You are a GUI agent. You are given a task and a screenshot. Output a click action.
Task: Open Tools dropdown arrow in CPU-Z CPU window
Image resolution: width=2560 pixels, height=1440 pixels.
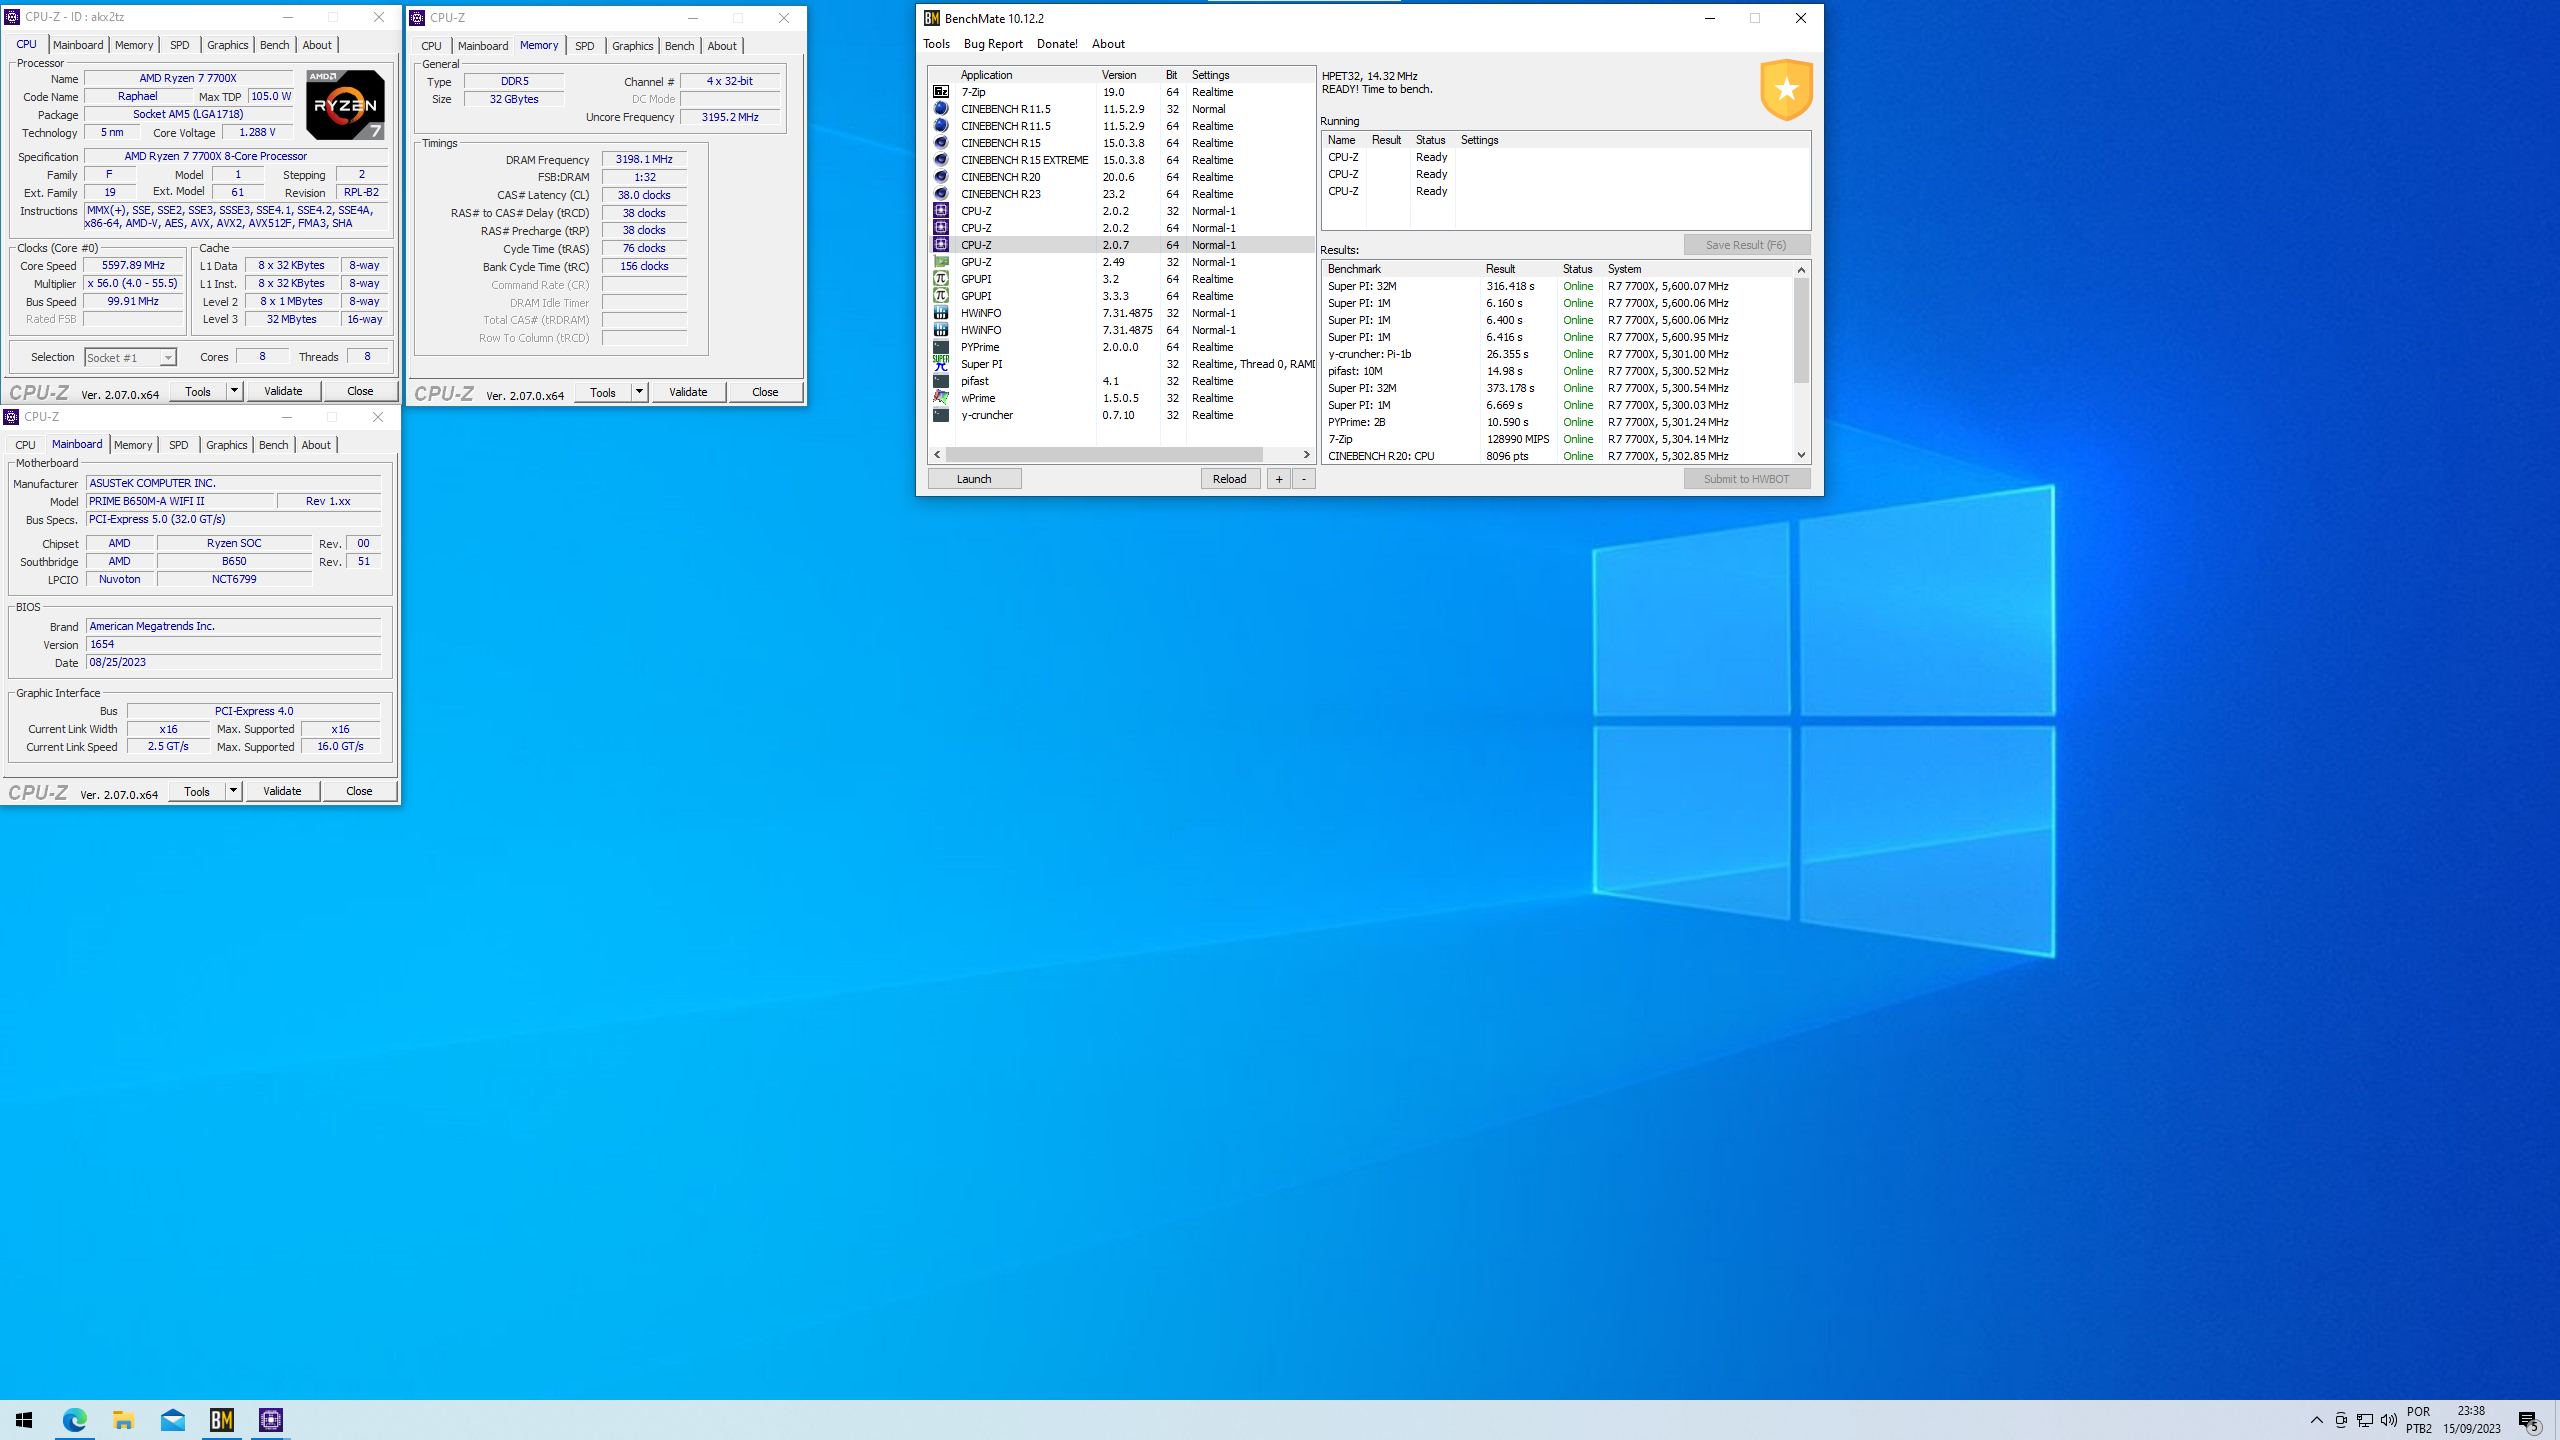point(235,391)
